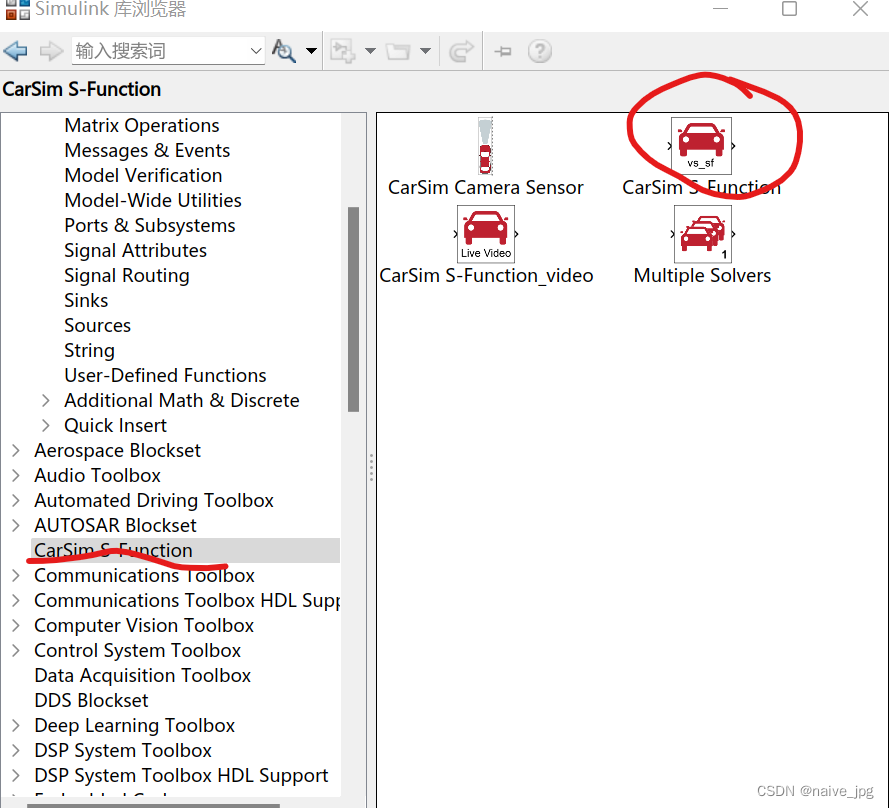
Task: Select User-Defined Functions library
Action: (166, 375)
